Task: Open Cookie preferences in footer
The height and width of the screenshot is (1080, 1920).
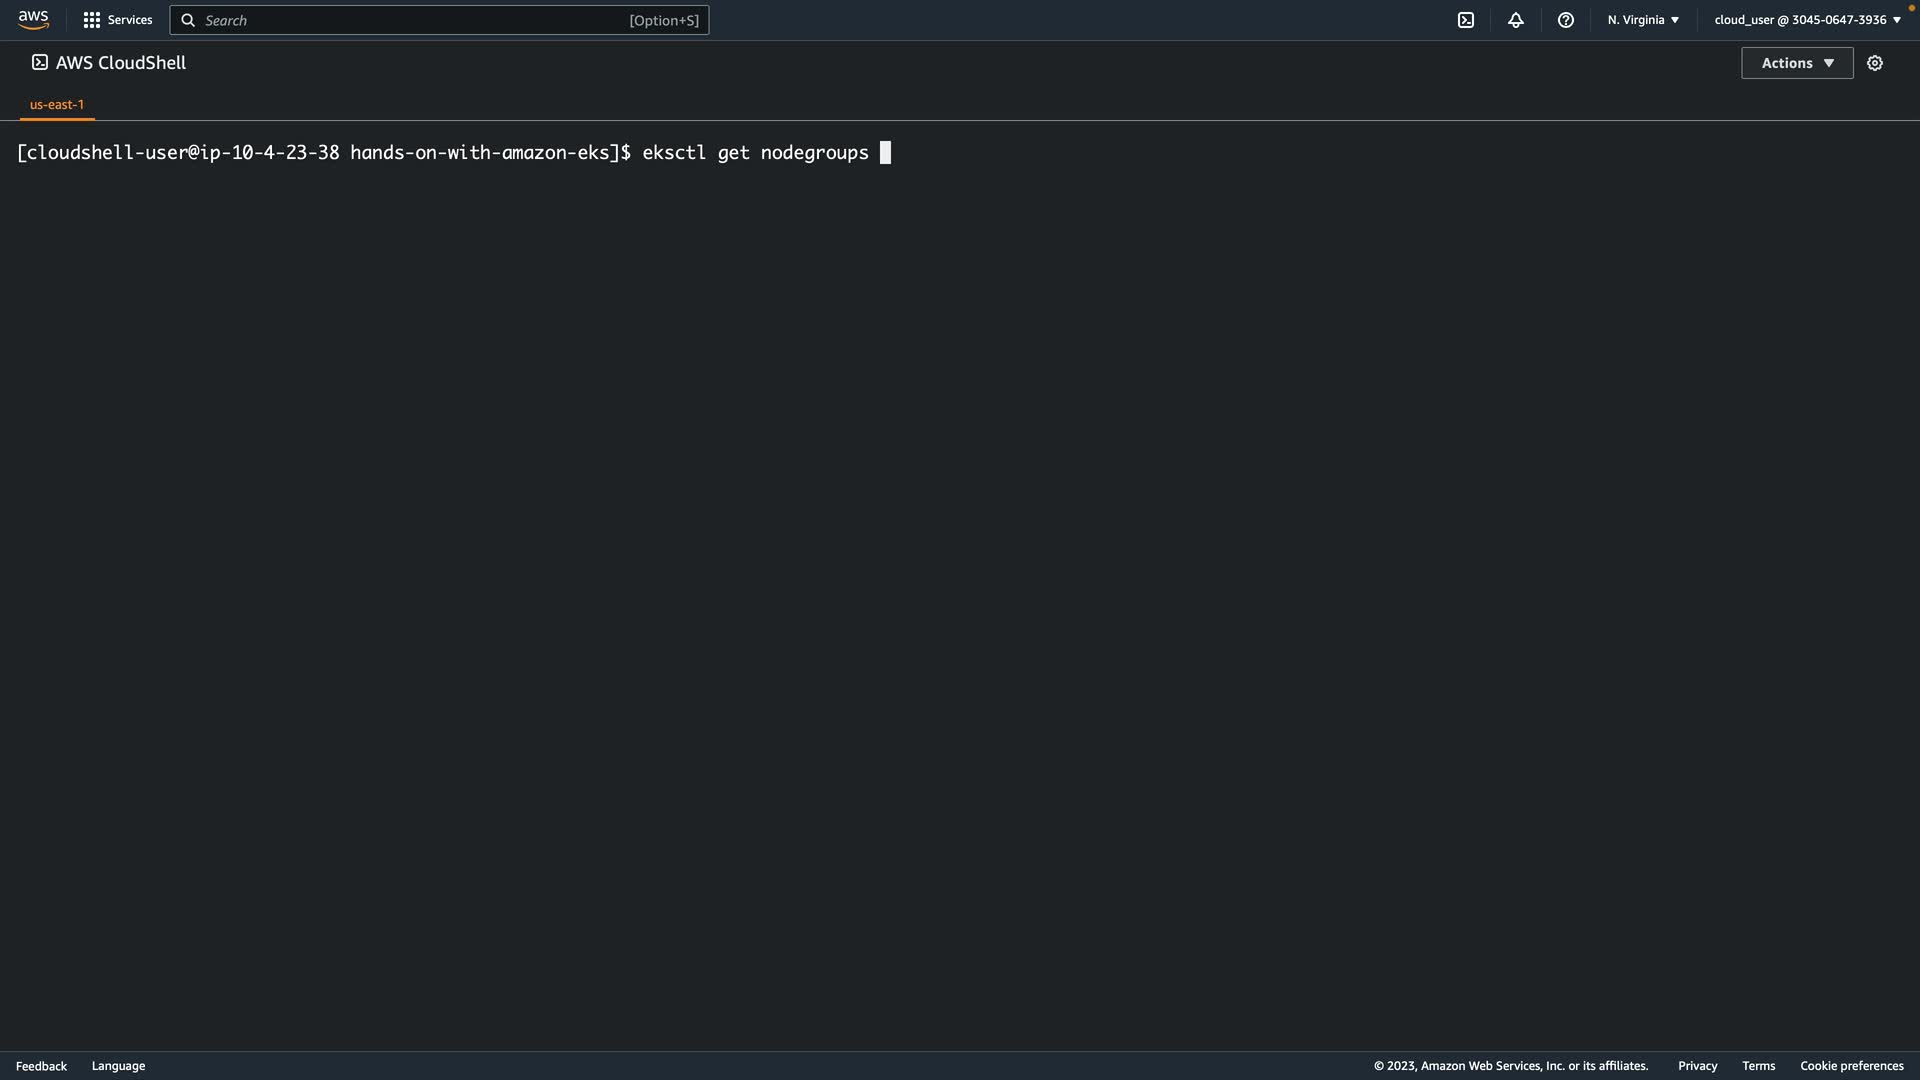Action: click(x=1851, y=1066)
